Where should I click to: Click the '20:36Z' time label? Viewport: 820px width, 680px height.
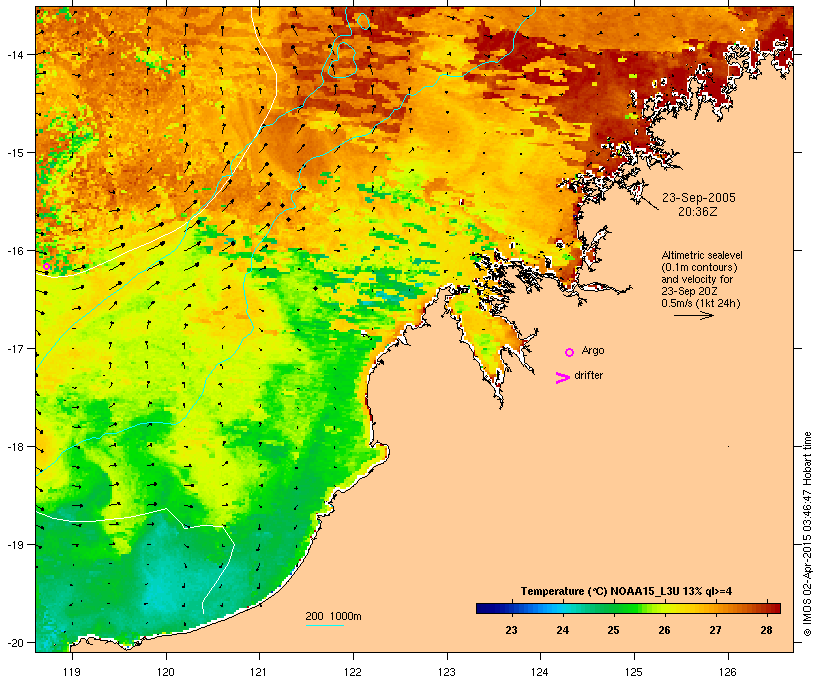pos(698,212)
